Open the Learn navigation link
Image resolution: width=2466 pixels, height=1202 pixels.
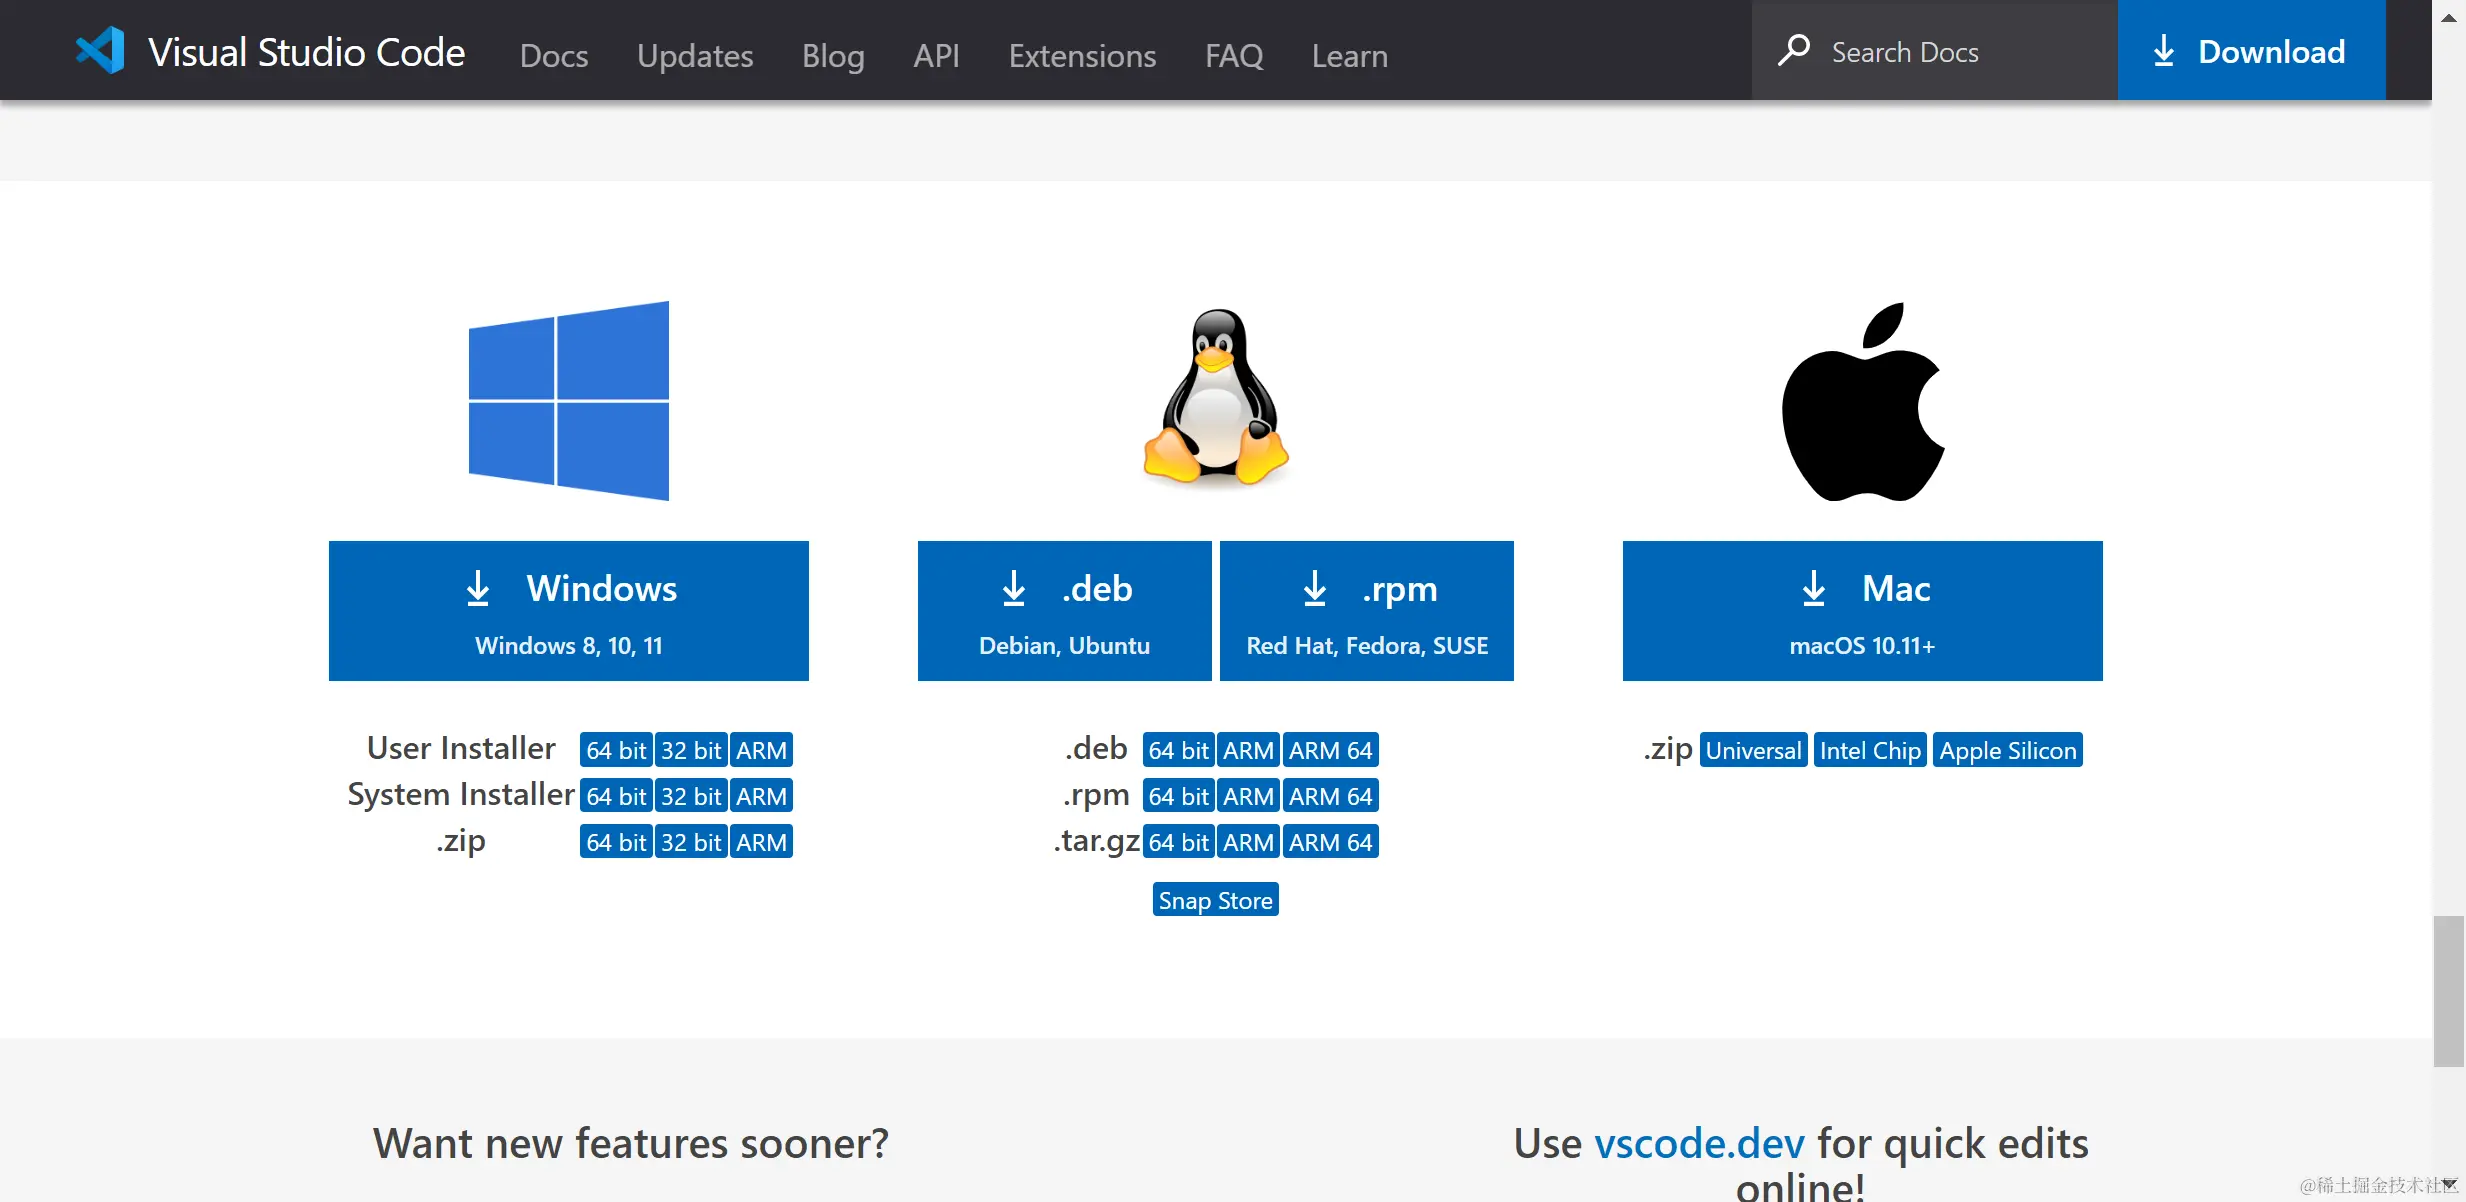[1350, 55]
